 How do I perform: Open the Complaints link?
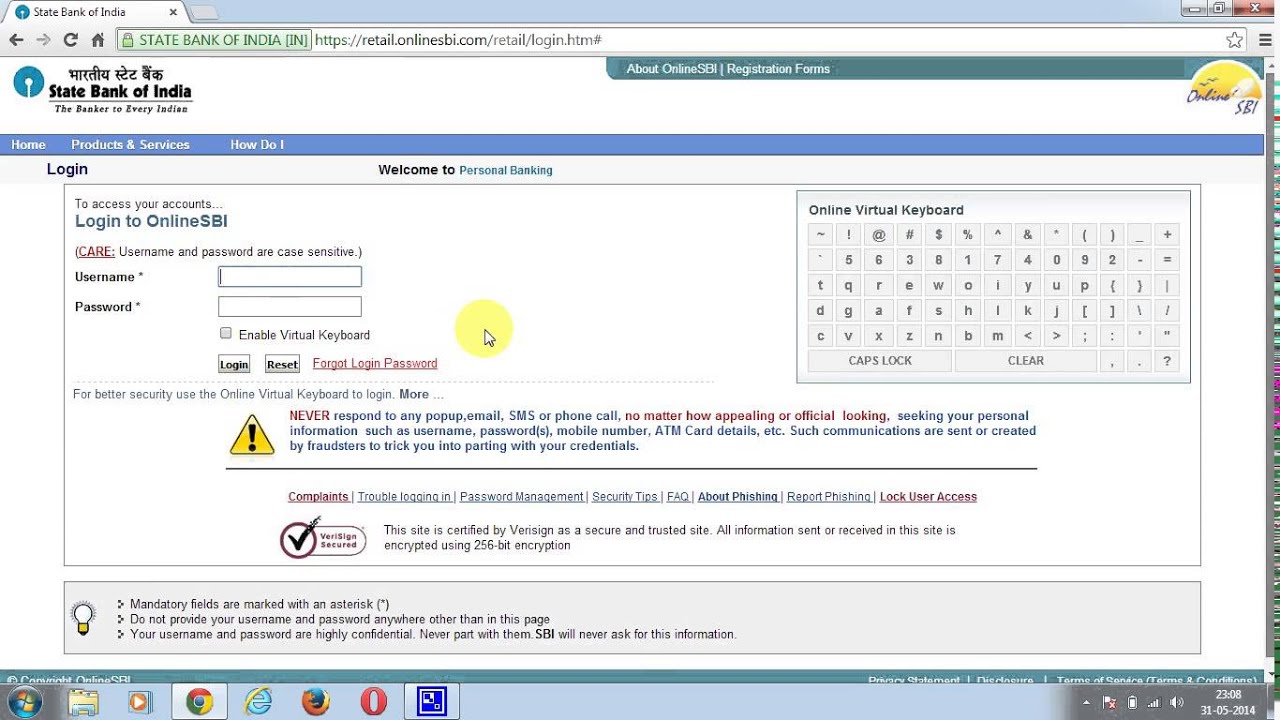coord(318,497)
